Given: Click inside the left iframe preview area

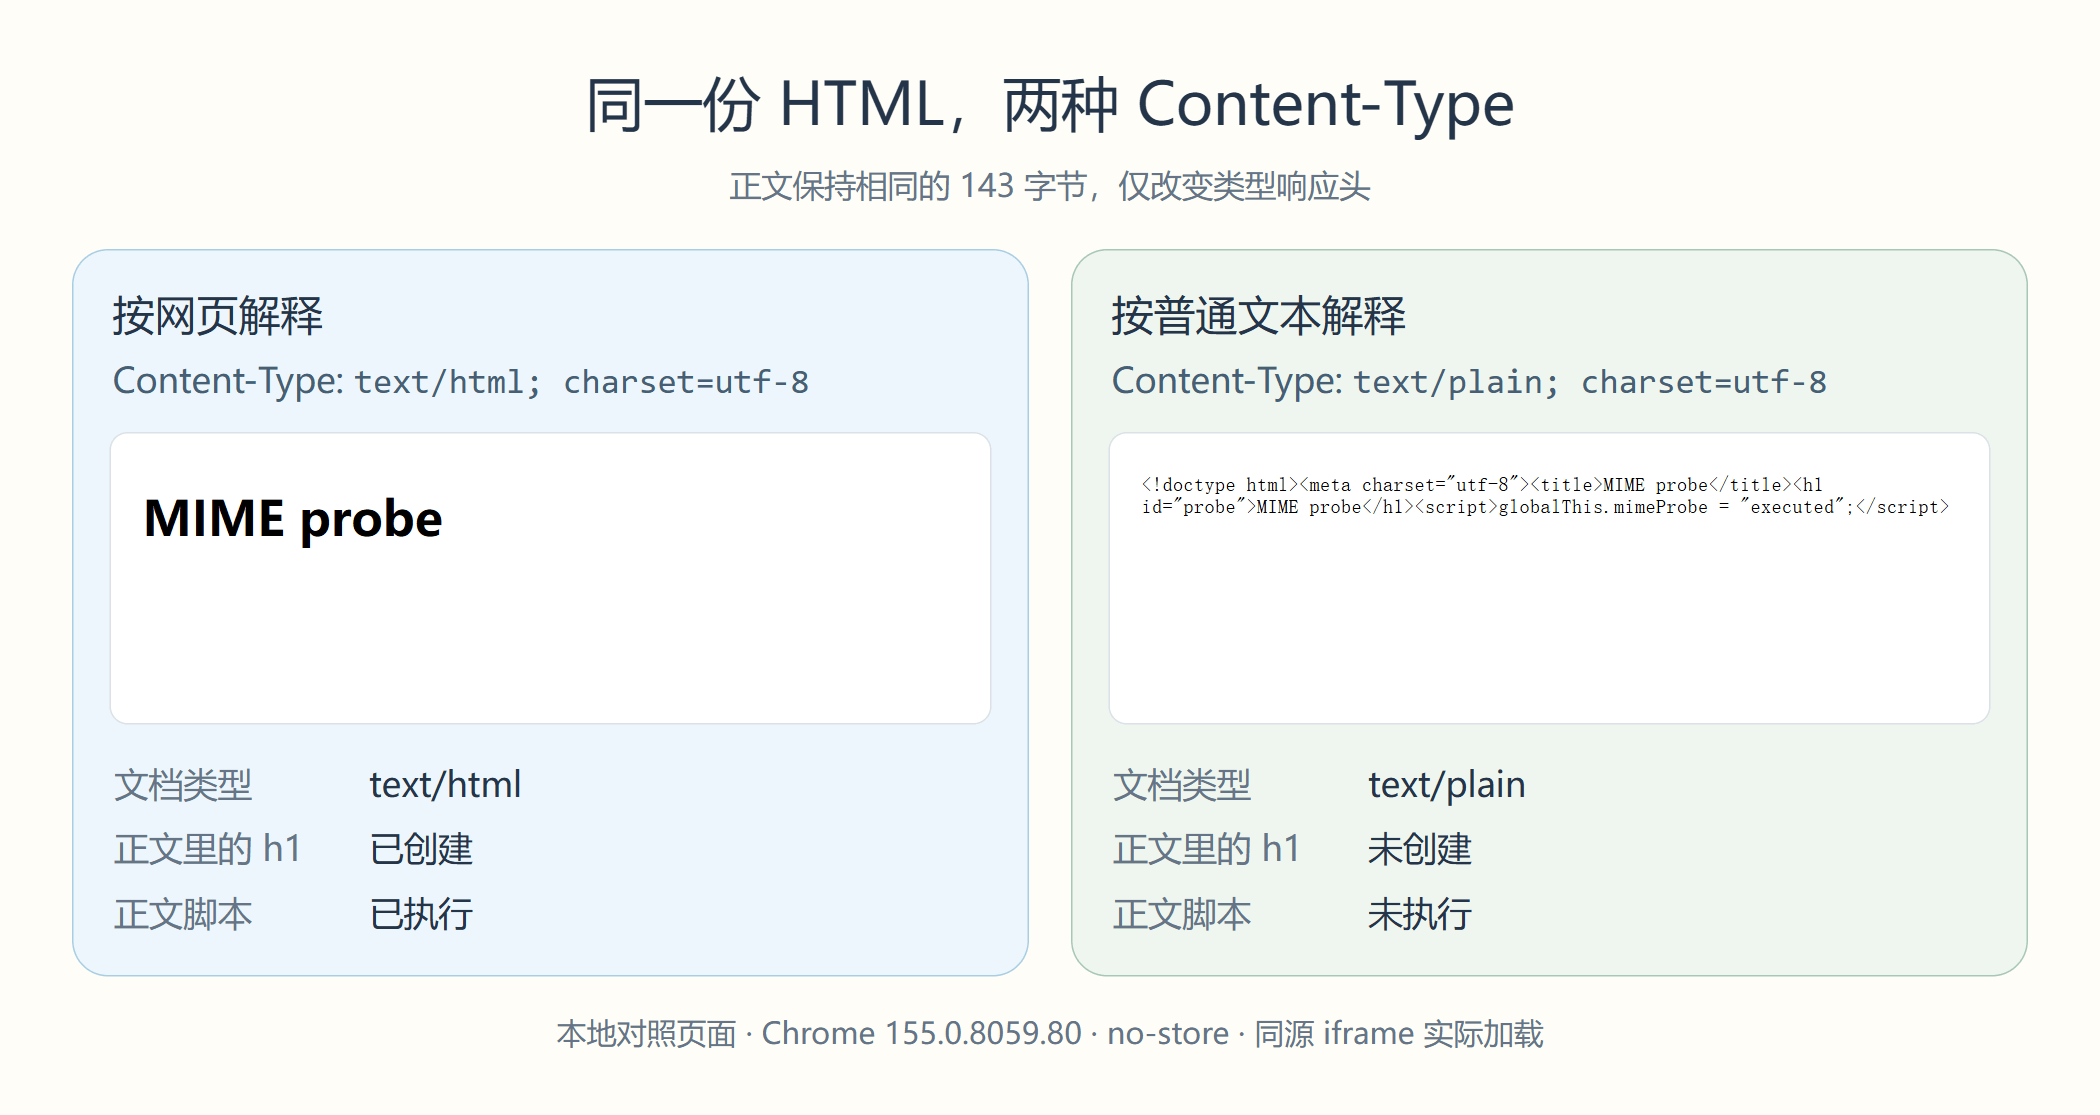Looking at the screenshot, I should coord(550,578).
